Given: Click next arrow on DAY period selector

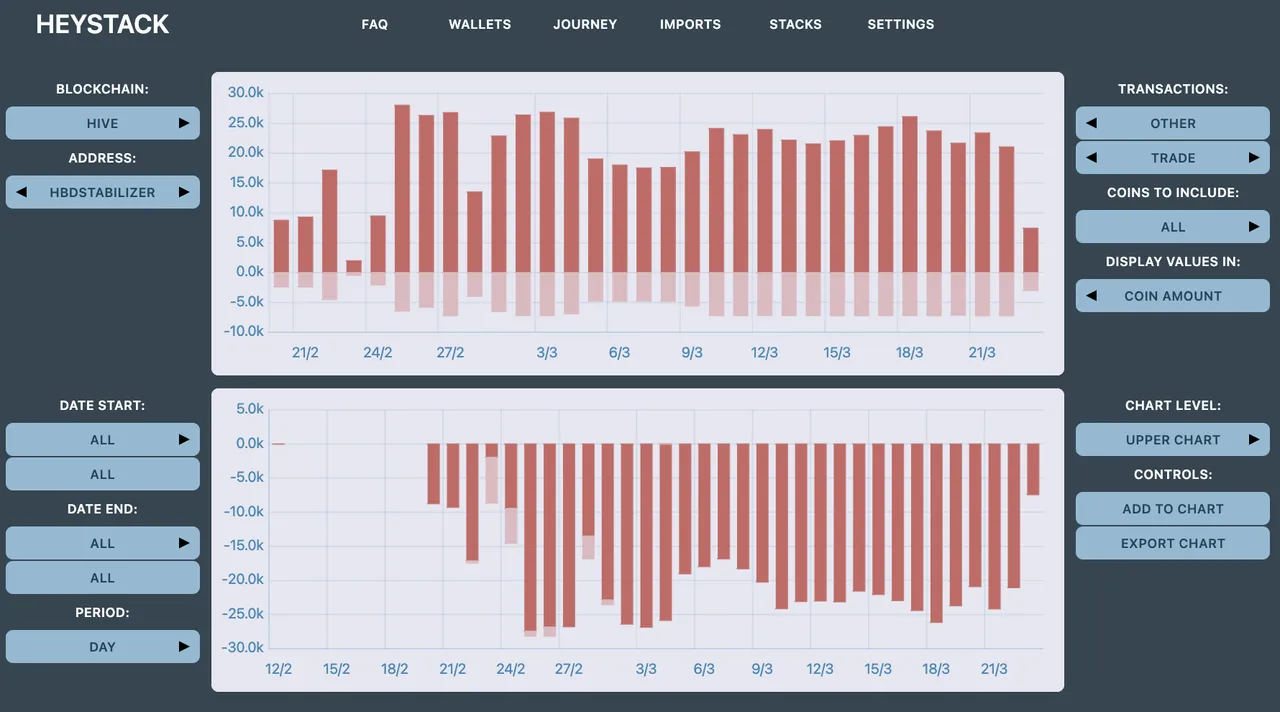Looking at the screenshot, I should (x=184, y=646).
